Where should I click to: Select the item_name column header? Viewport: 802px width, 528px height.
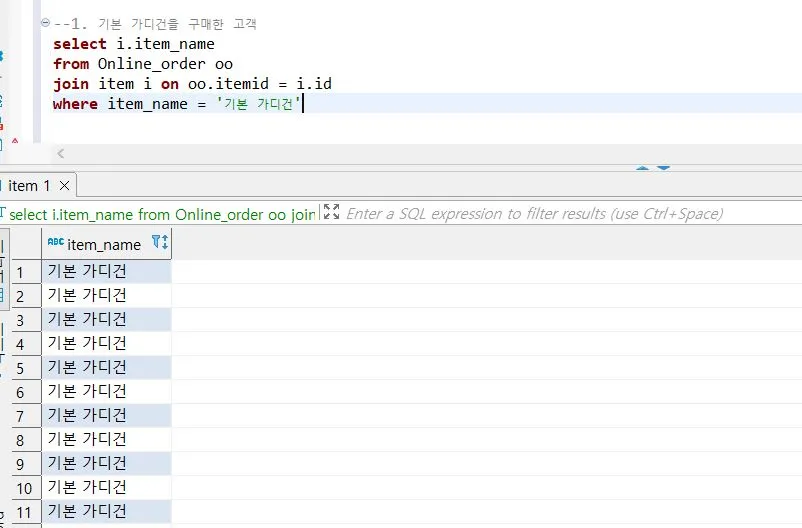coord(106,244)
